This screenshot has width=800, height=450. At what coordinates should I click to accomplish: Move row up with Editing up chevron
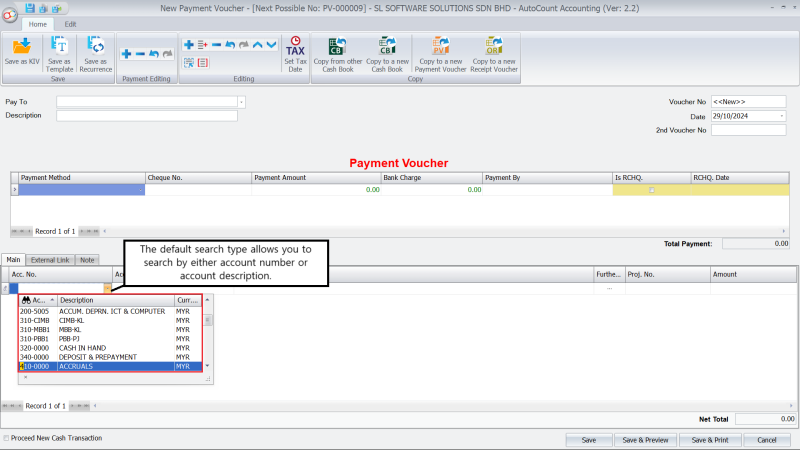pos(258,45)
